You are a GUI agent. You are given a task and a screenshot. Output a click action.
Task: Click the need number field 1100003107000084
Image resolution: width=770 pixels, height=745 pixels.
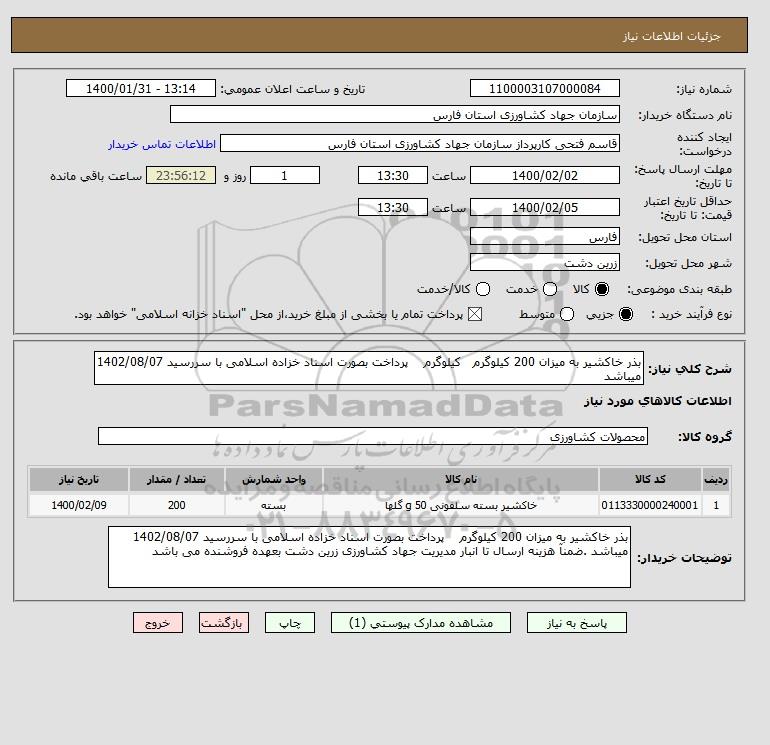coord(545,88)
